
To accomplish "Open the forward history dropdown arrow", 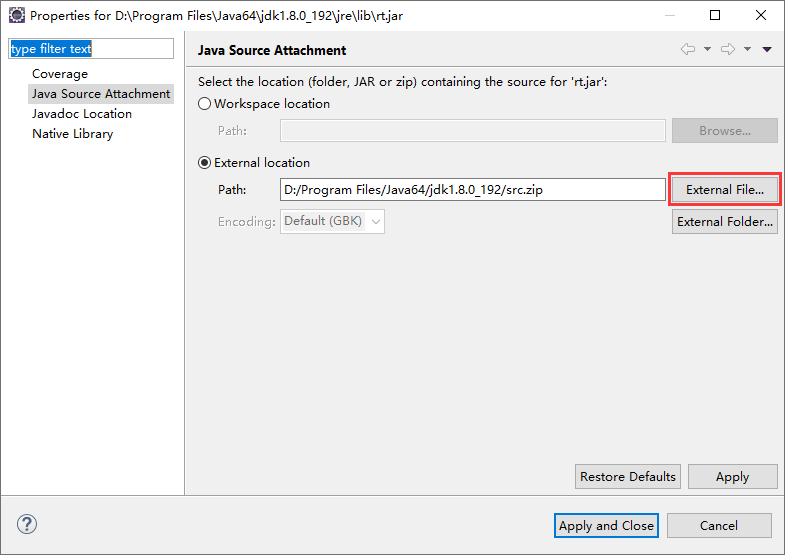I will click(x=747, y=50).
